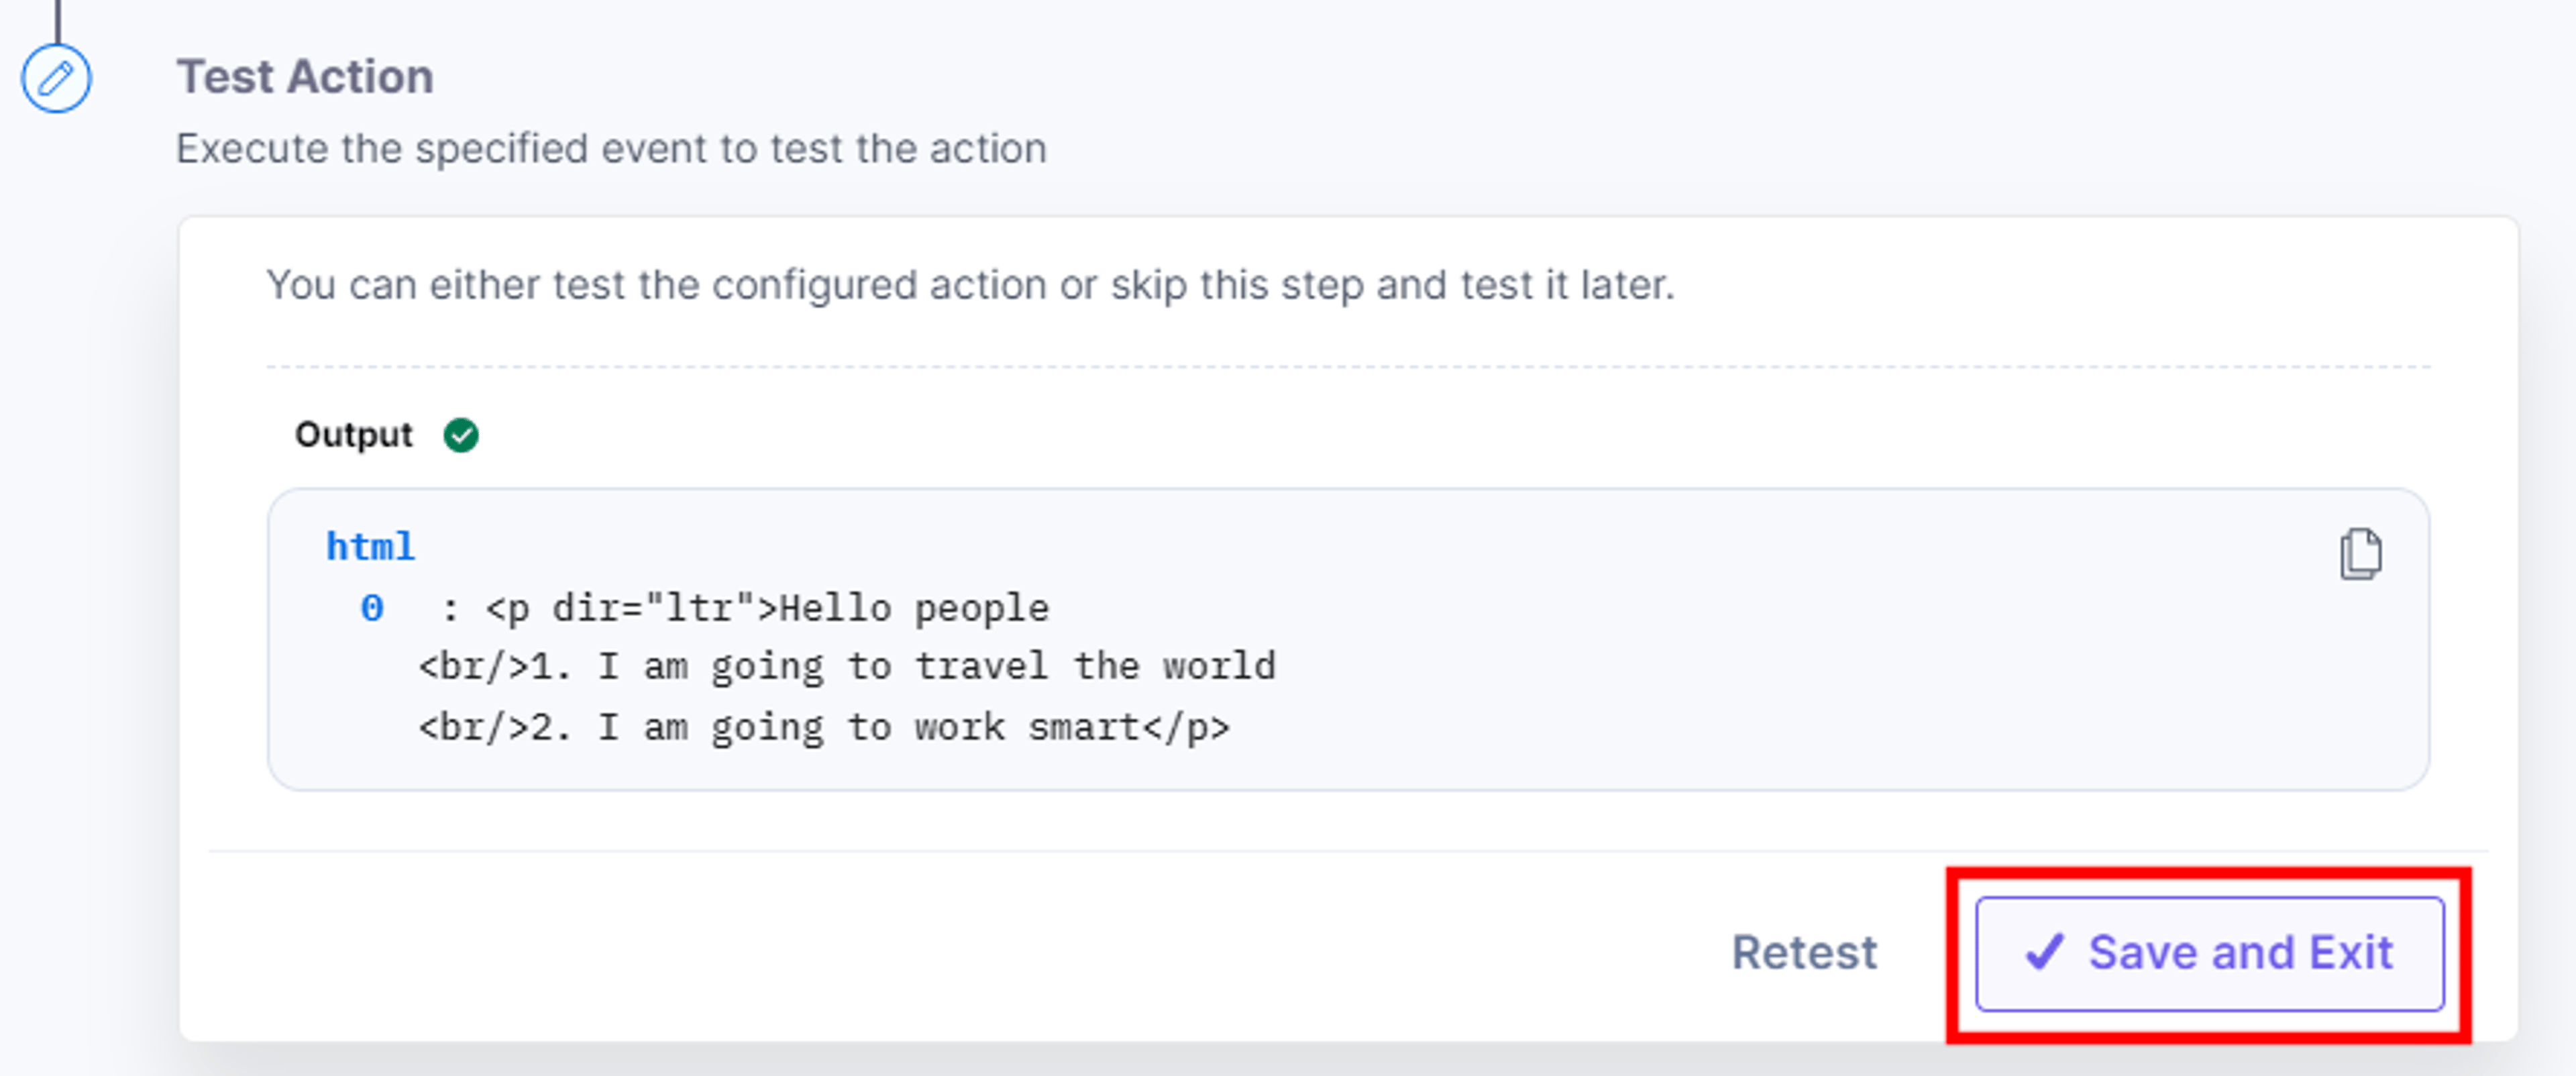Click the Output label
The image size is (2576, 1076).
(353, 435)
